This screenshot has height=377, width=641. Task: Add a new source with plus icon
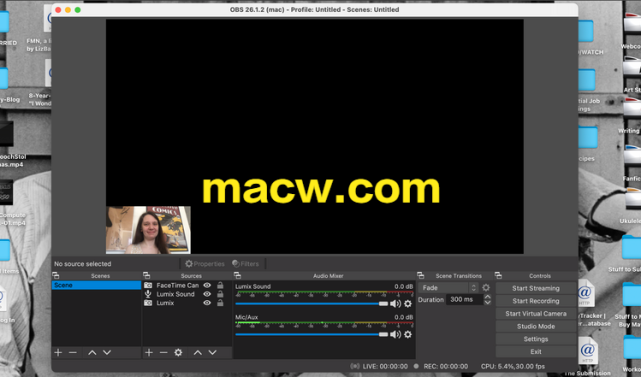coord(149,352)
